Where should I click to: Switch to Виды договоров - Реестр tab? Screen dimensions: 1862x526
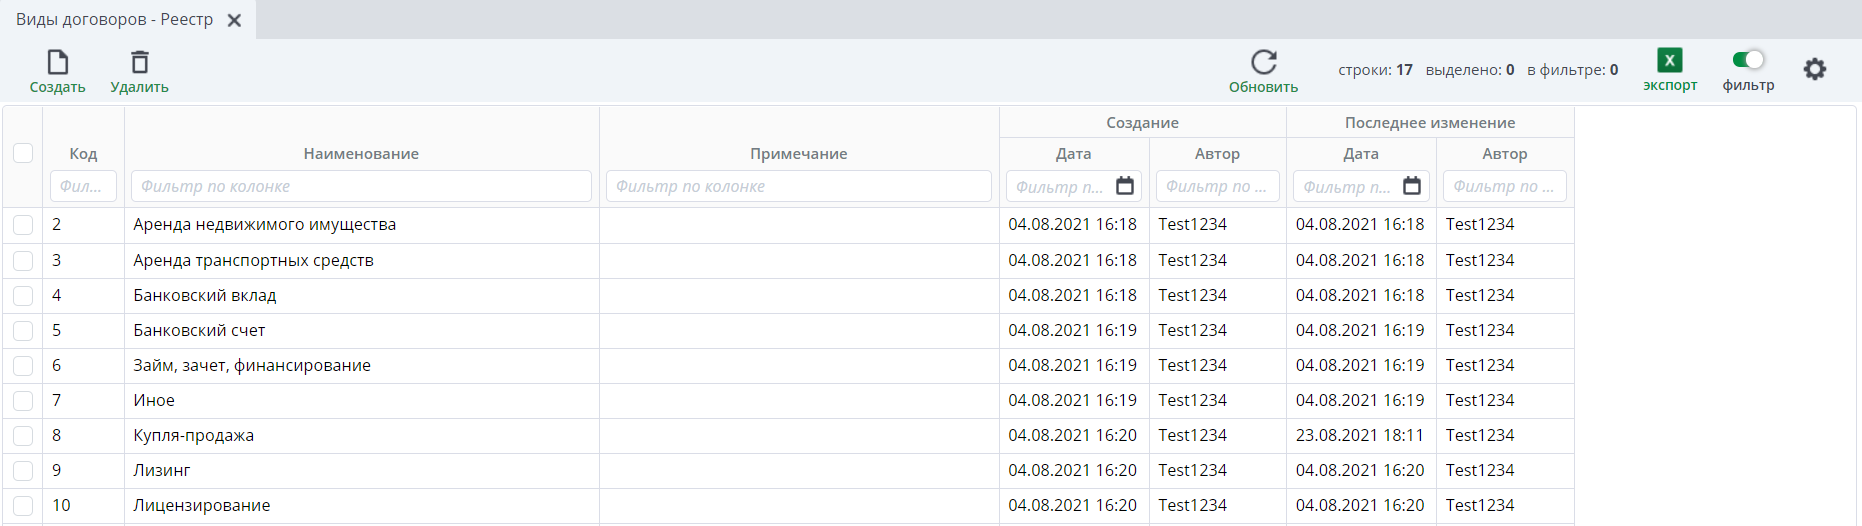(114, 20)
